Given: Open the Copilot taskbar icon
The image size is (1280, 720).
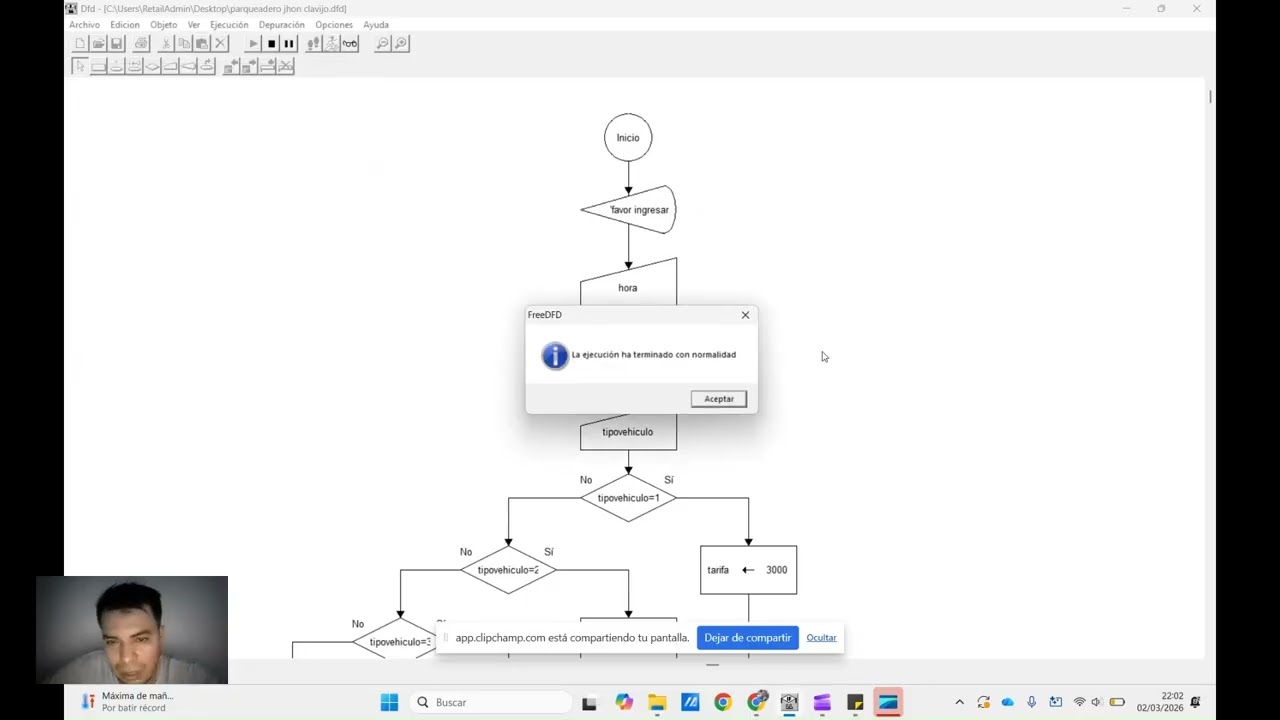Looking at the screenshot, I should (x=624, y=702).
